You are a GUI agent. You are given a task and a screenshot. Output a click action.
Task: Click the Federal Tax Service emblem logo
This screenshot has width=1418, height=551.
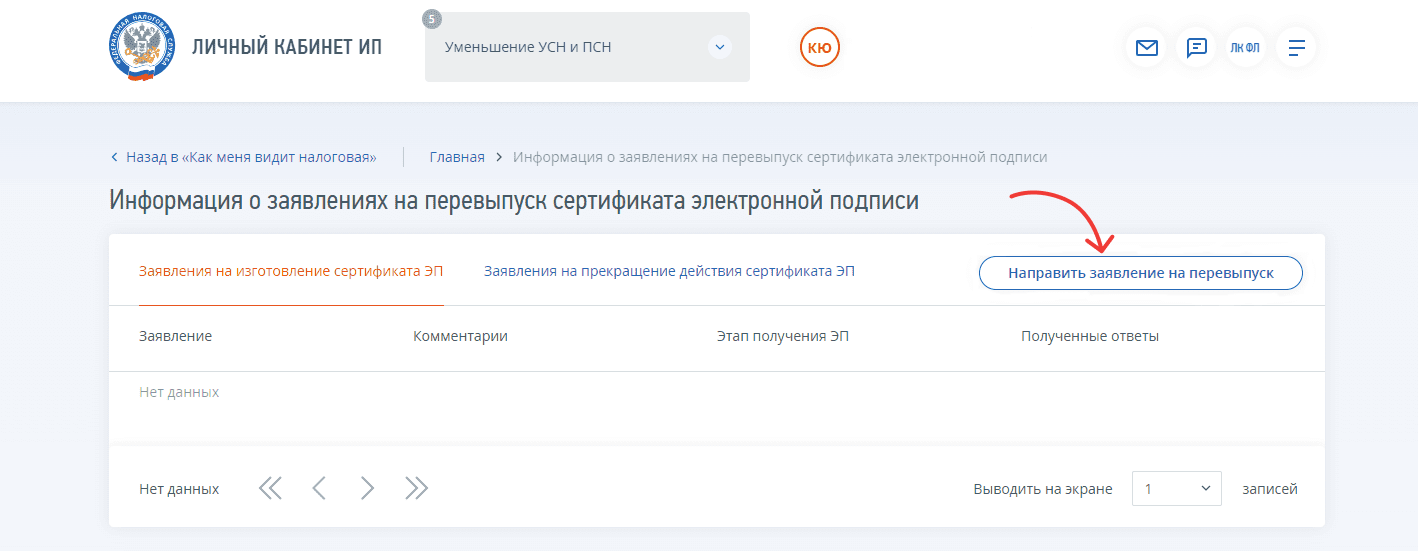(x=140, y=48)
